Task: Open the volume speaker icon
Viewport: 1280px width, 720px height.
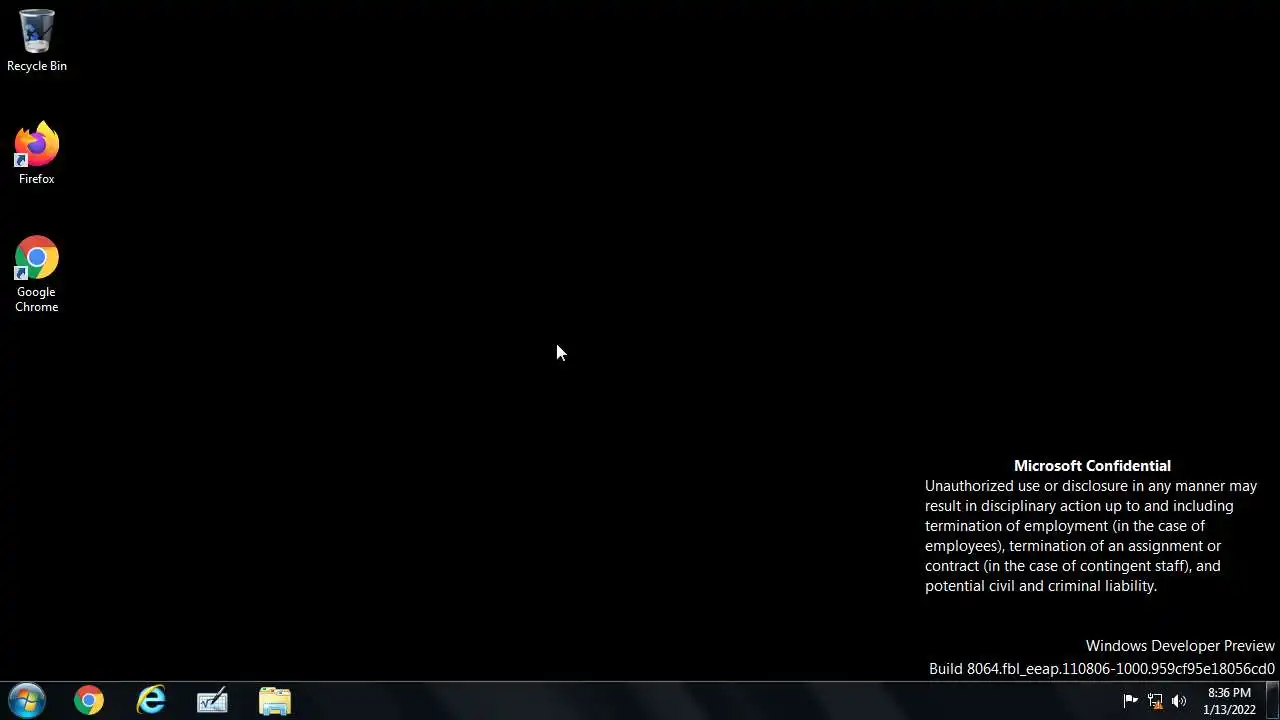Action: (x=1179, y=701)
